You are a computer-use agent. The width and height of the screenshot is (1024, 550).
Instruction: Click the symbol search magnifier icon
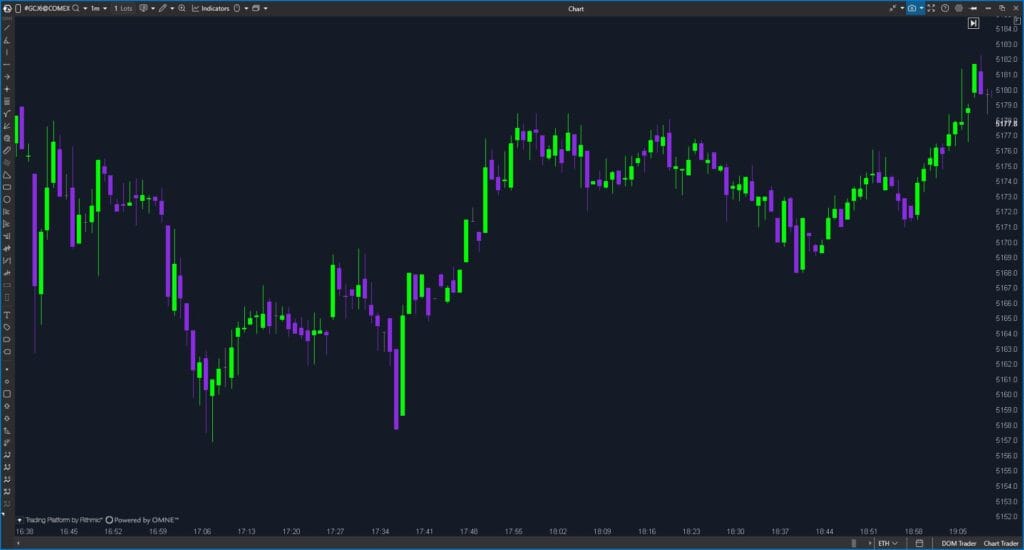point(77,8)
